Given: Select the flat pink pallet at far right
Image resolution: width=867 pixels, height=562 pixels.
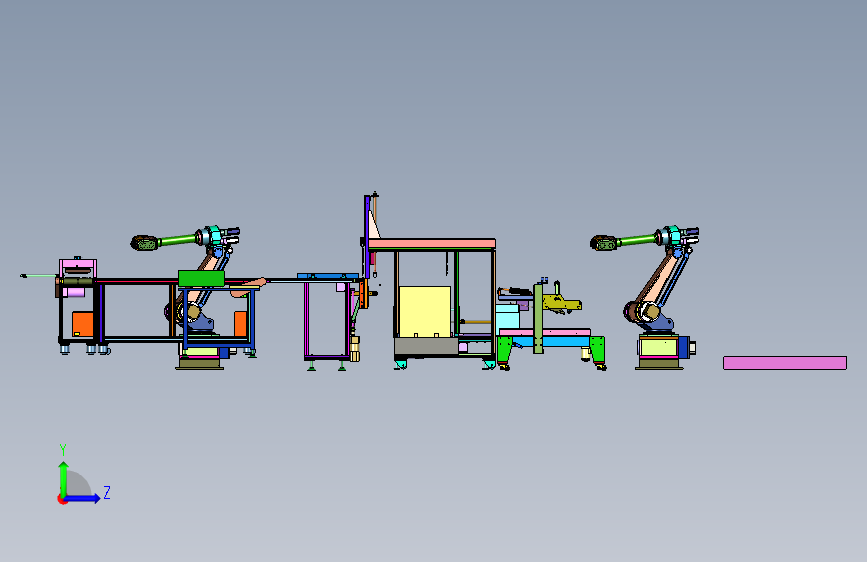Looking at the screenshot, I should 785,363.
